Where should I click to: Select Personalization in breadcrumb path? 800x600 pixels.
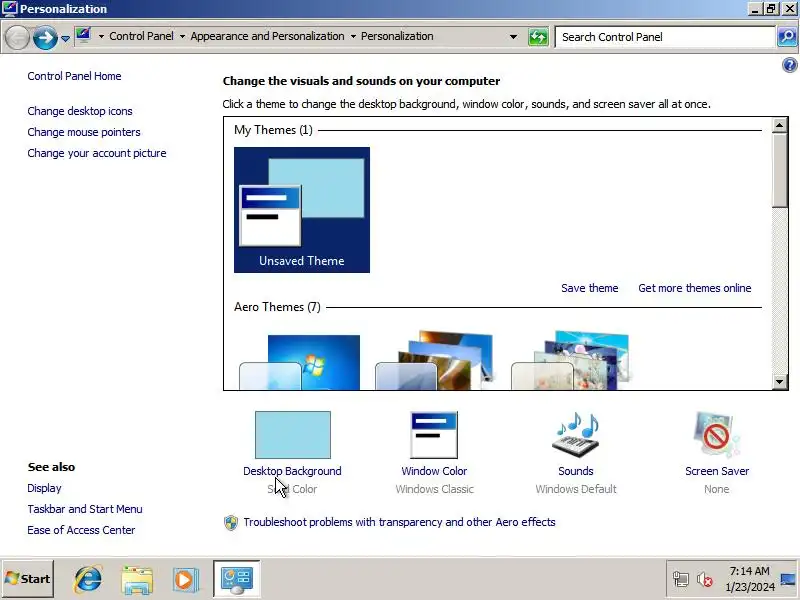pyautogui.click(x=397, y=36)
